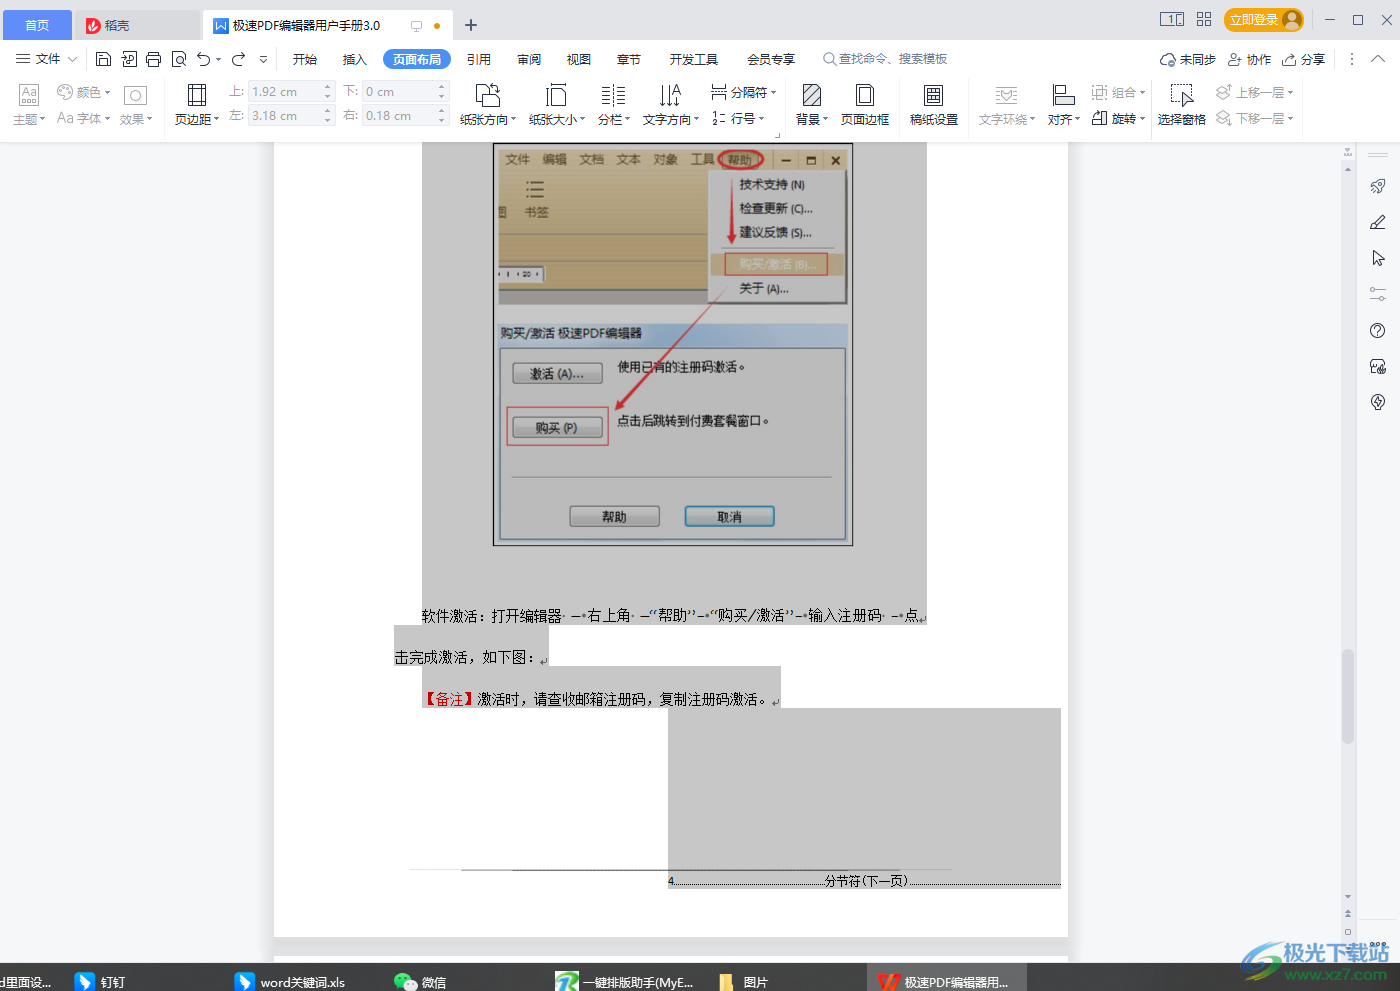The height and width of the screenshot is (991, 1400).
Task: Click the 立即登录 (login) button
Action: coord(1264,20)
